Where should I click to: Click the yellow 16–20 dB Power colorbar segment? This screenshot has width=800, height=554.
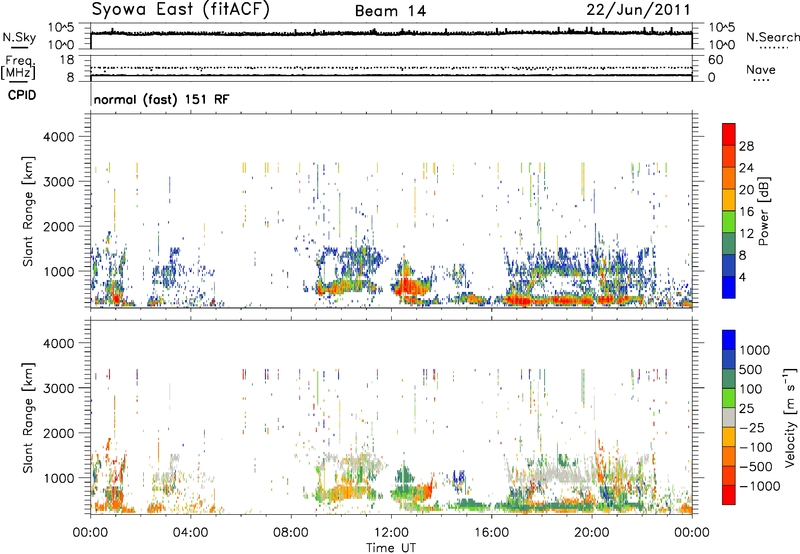(x=729, y=200)
